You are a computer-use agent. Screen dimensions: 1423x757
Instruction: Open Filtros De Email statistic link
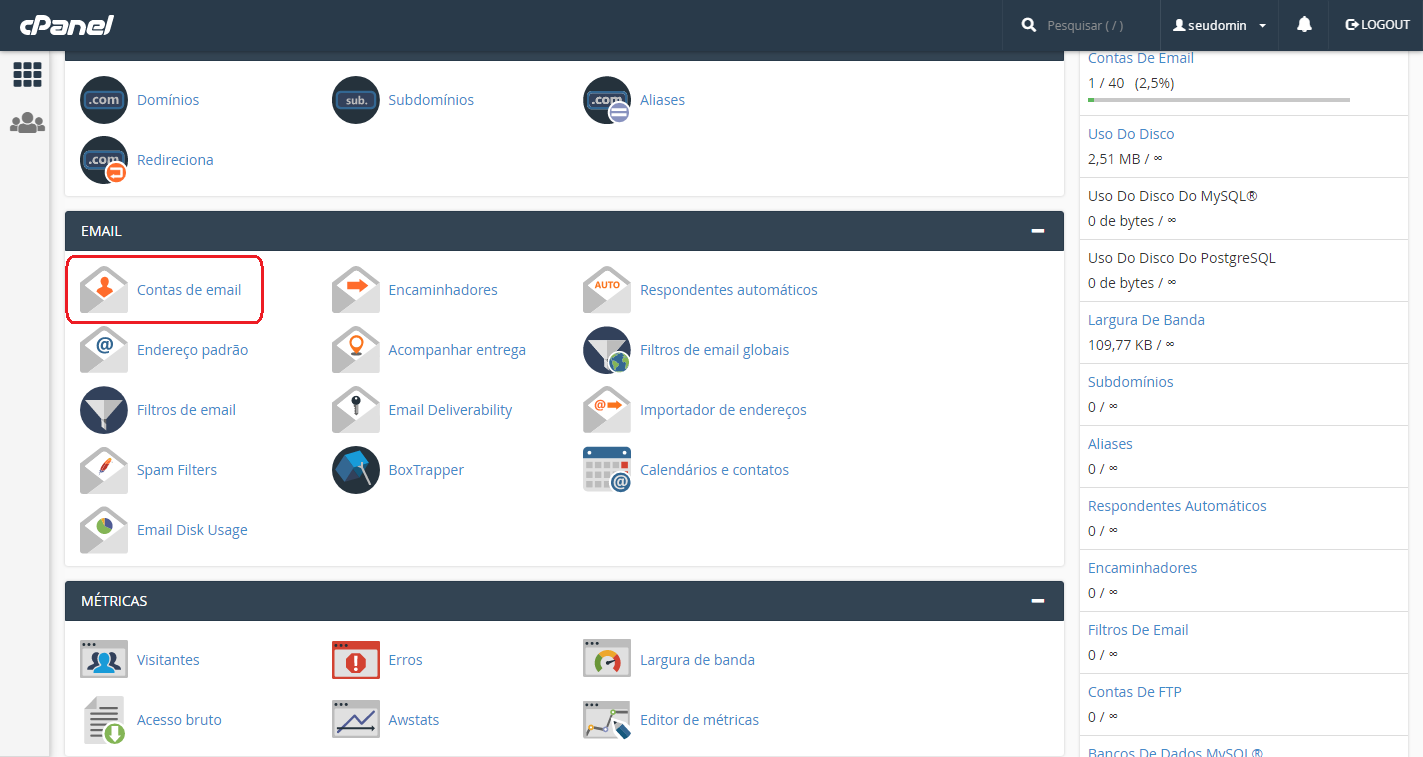pos(1138,630)
